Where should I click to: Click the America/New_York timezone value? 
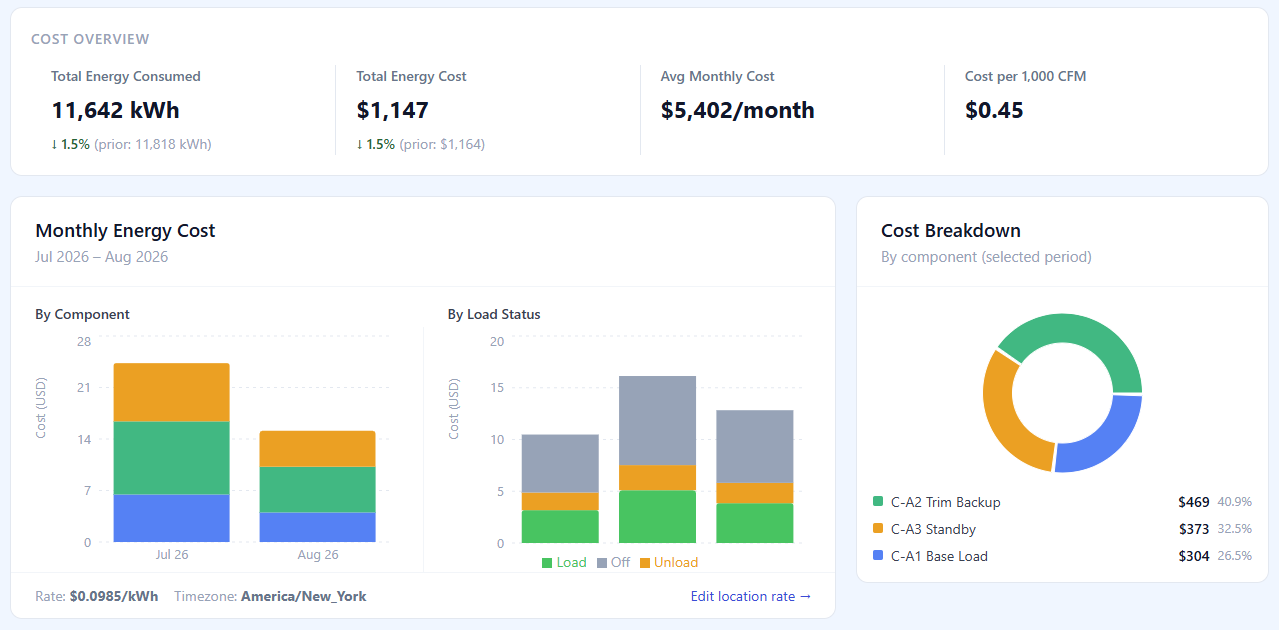point(304,596)
